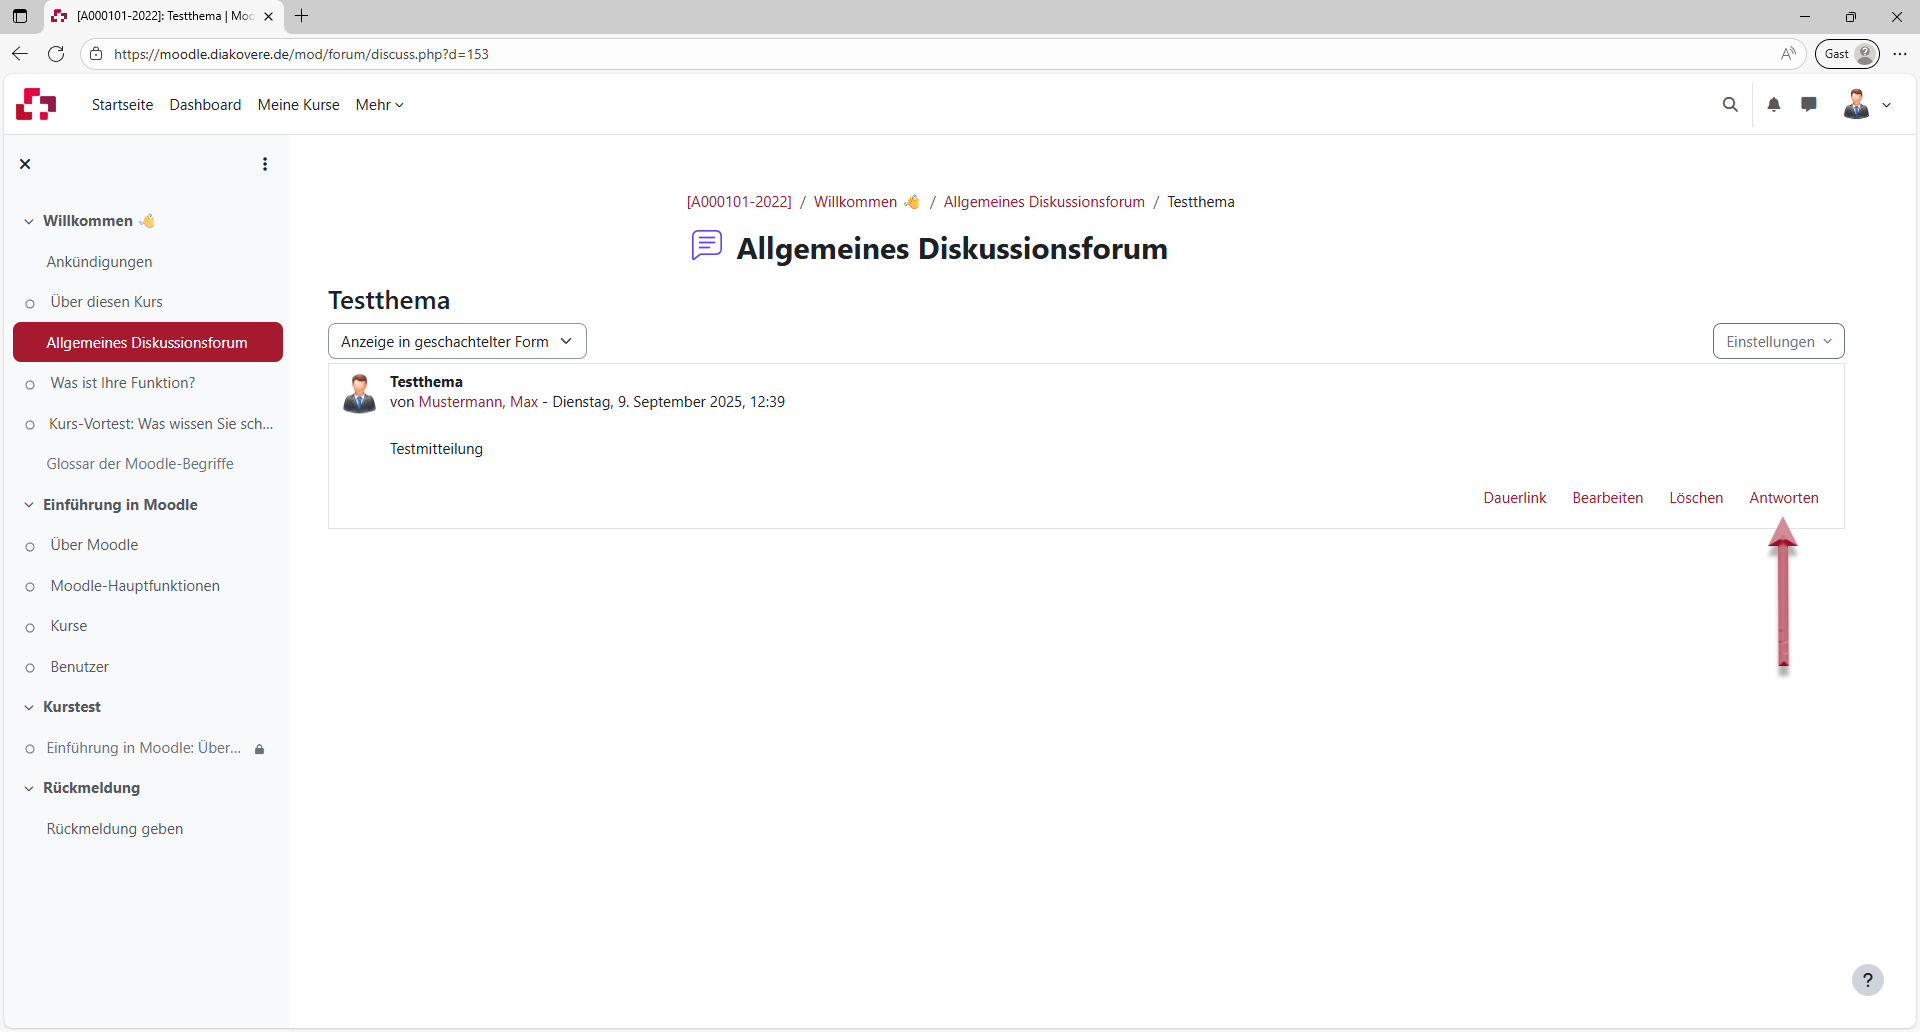Open the notifications bell
1920x1032 pixels.
tap(1774, 104)
